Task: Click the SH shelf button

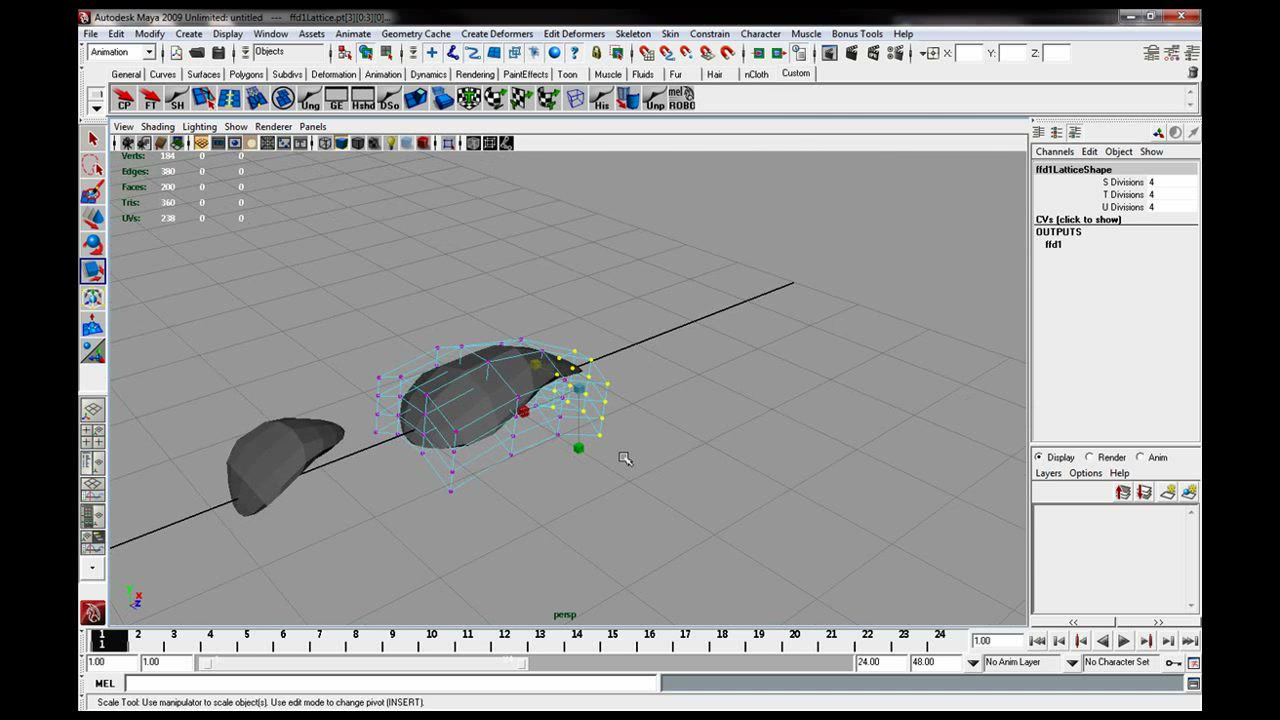Action: 177,98
